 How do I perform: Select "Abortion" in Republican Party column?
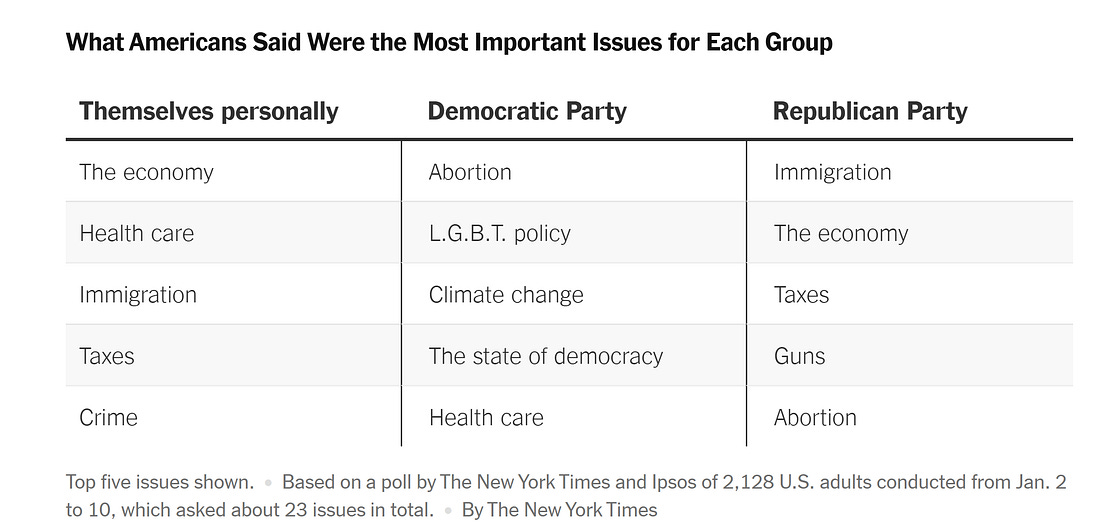tap(815, 417)
